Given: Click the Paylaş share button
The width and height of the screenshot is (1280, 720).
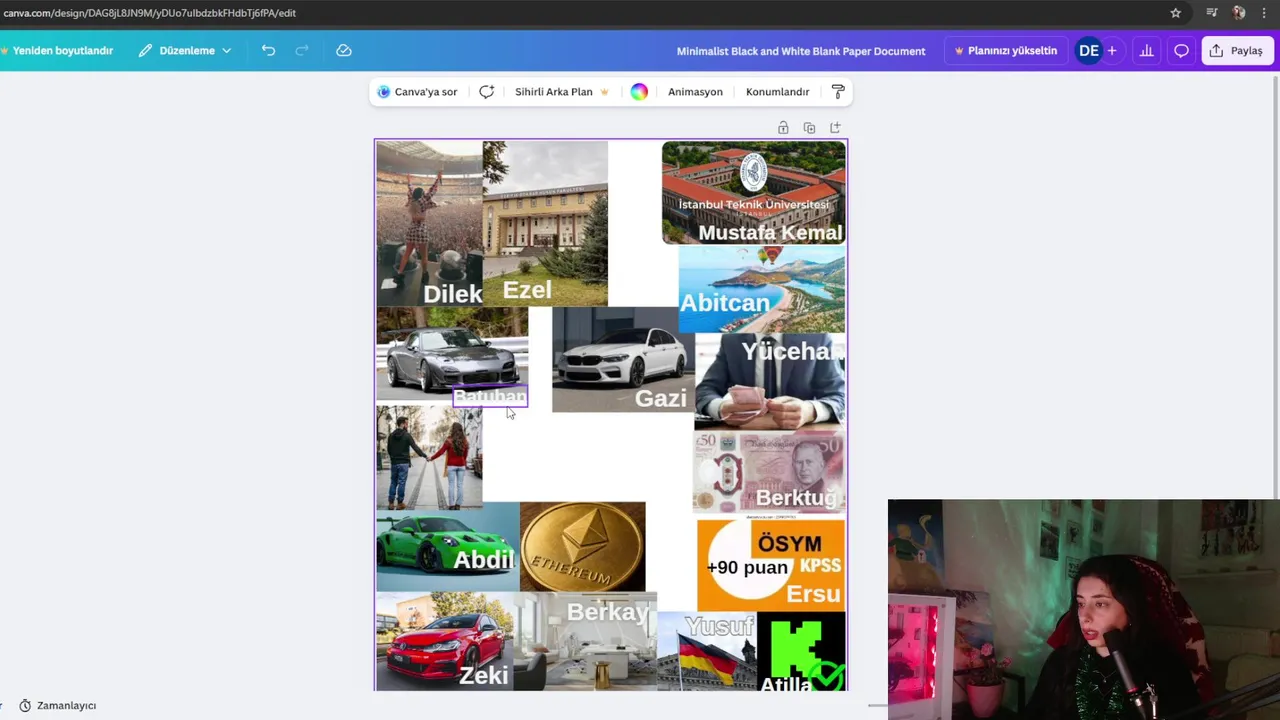Looking at the screenshot, I should [x=1237, y=51].
